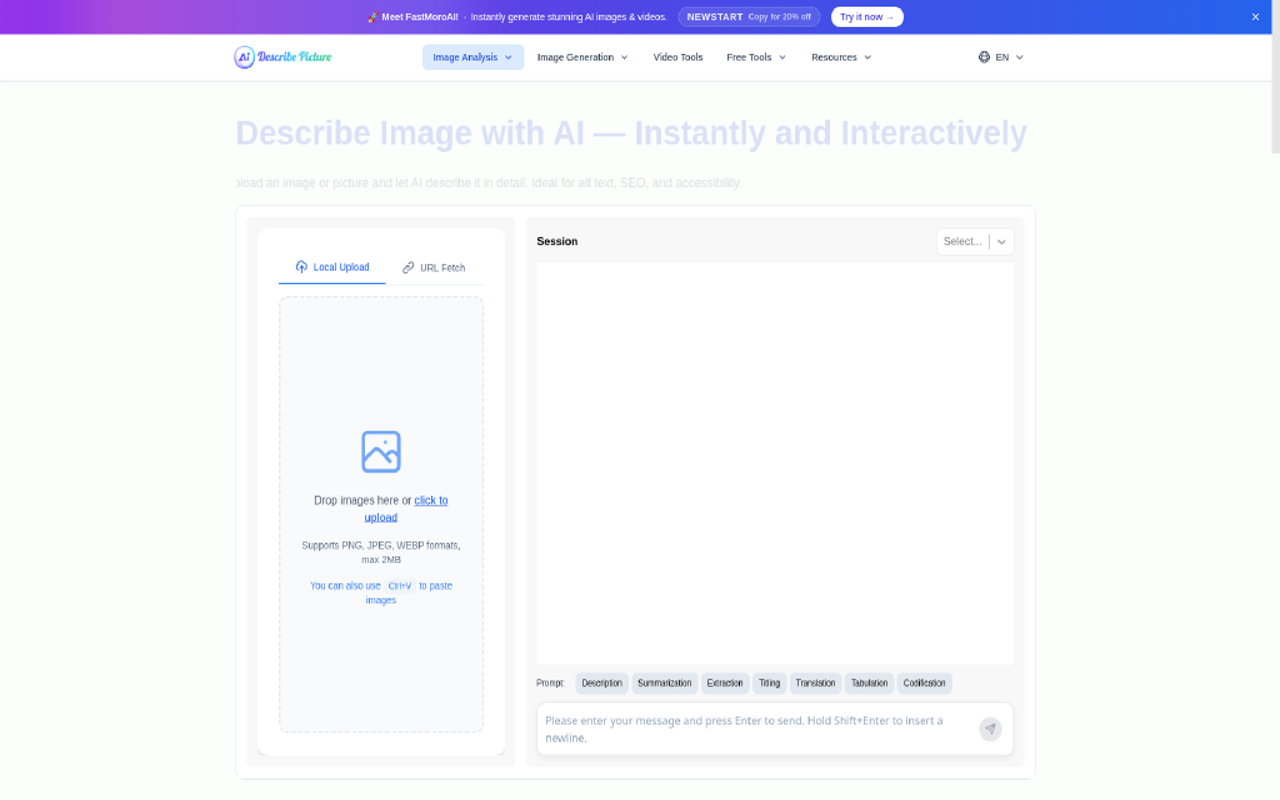This screenshot has height=800, width=1280.
Task: Expand the Image Generation menu
Action: (x=582, y=57)
